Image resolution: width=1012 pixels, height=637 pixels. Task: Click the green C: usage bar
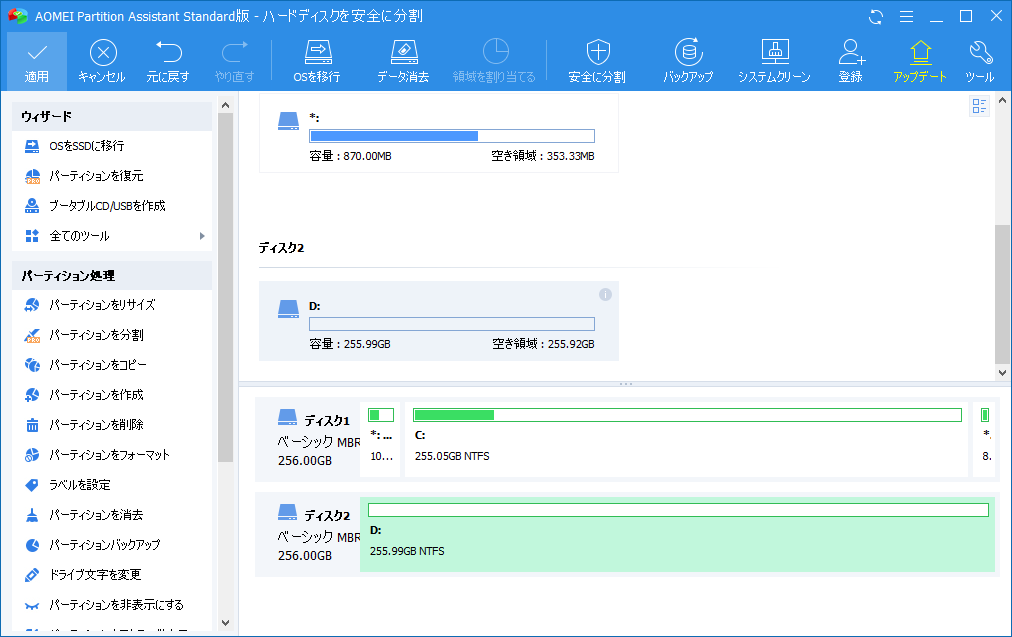[x=687, y=415]
